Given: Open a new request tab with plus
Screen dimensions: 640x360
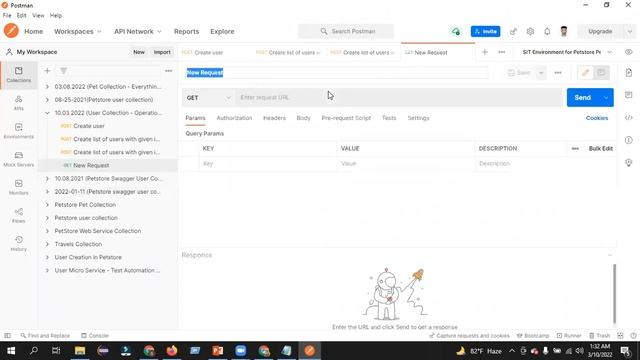Looking at the screenshot, I should pos(485,52).
